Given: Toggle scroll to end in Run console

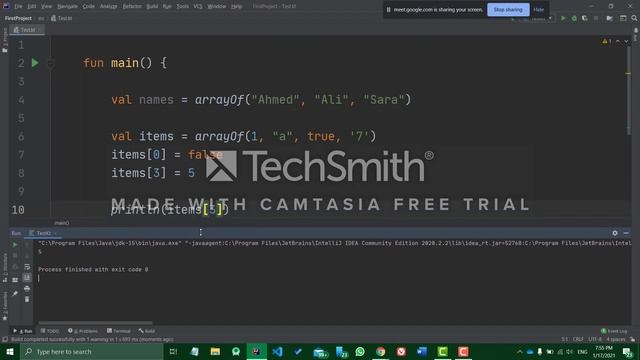Looking at the screenshot, I should point(27,278).
